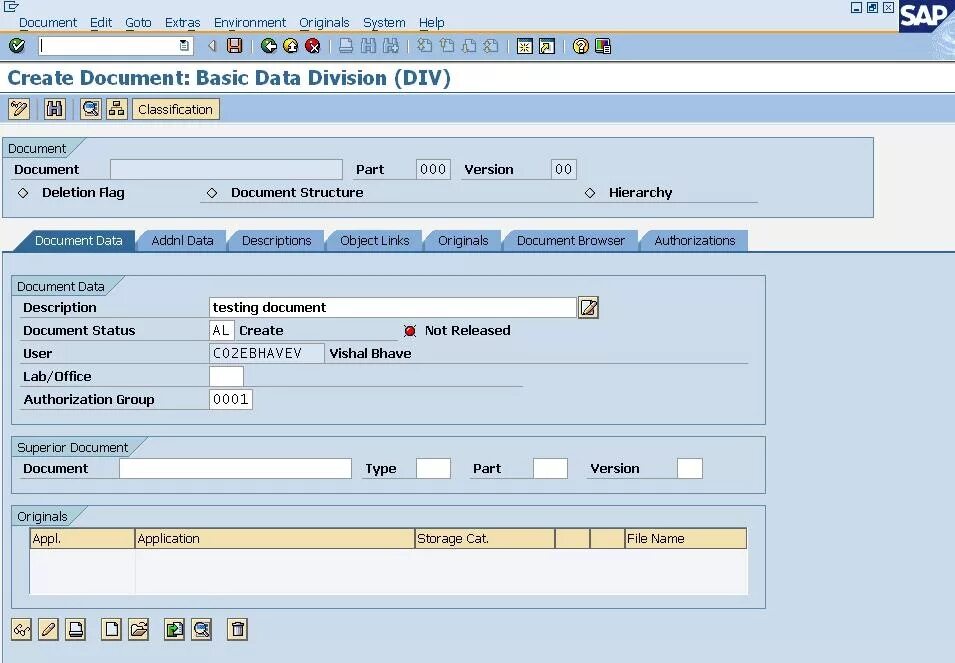This screenshot has height=663, width=955.
Task: Click the hierarchy structure icon in application toolbar
Action: [116, 110]
